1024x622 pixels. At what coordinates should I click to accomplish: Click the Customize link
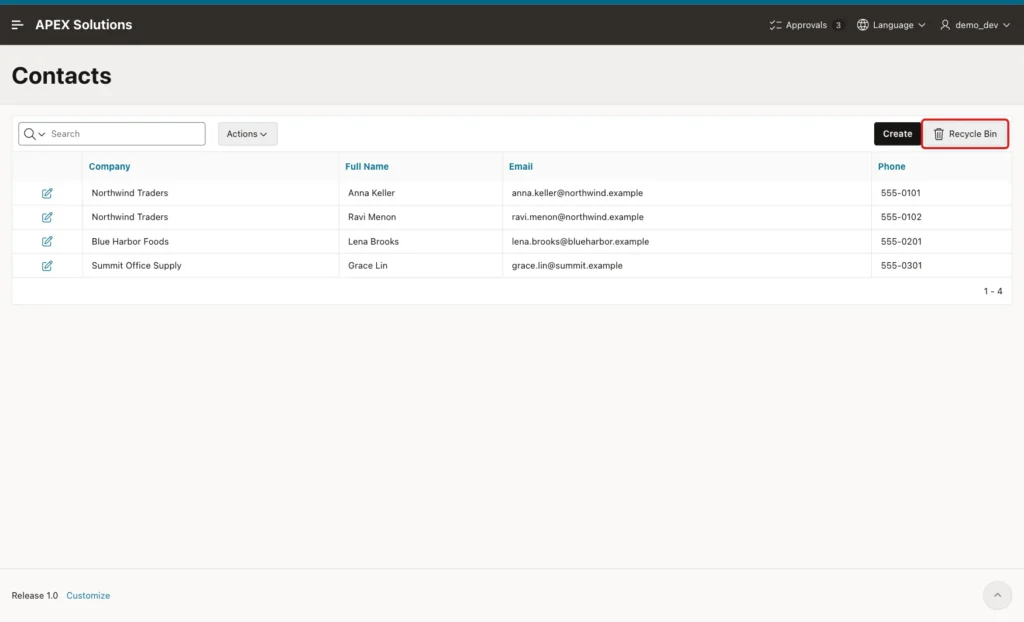pos(88,595)
